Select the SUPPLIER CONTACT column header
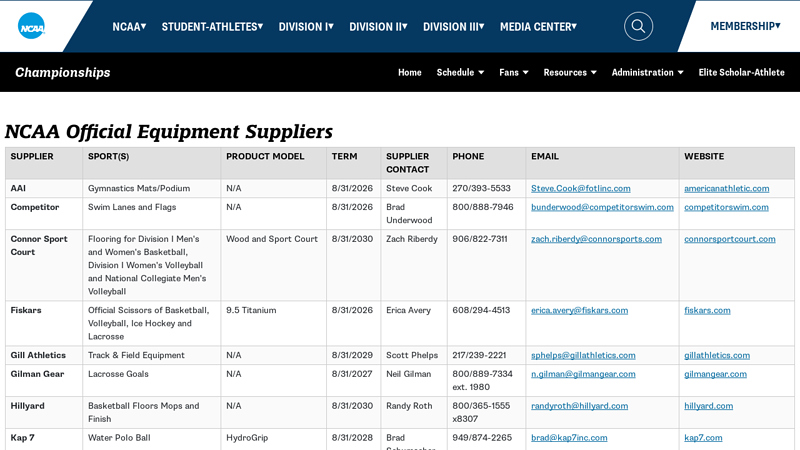Viewport: 800px width, 450px height. pos(414,163)
